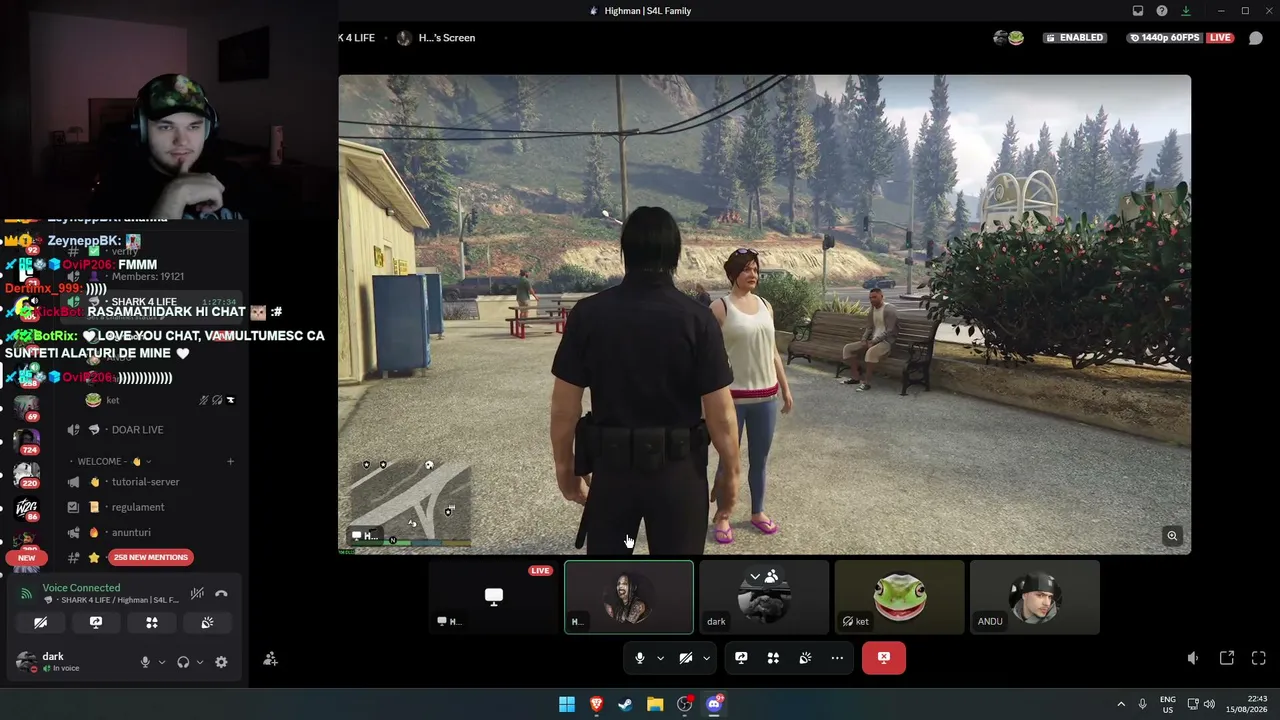Enter full screen mode
Viewport: 1280px width, 720px height.
[x=1259, y=658]
